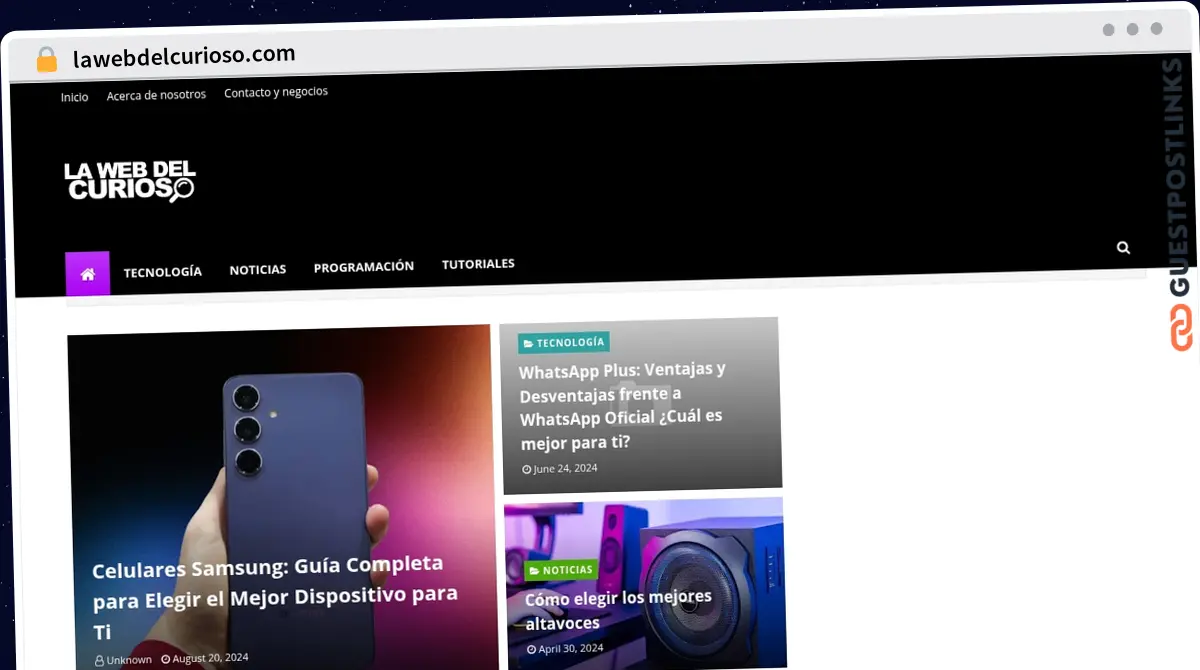Open Contacto y negocios link
This screenshot has height=670, width=1200.
pos(276,92)
